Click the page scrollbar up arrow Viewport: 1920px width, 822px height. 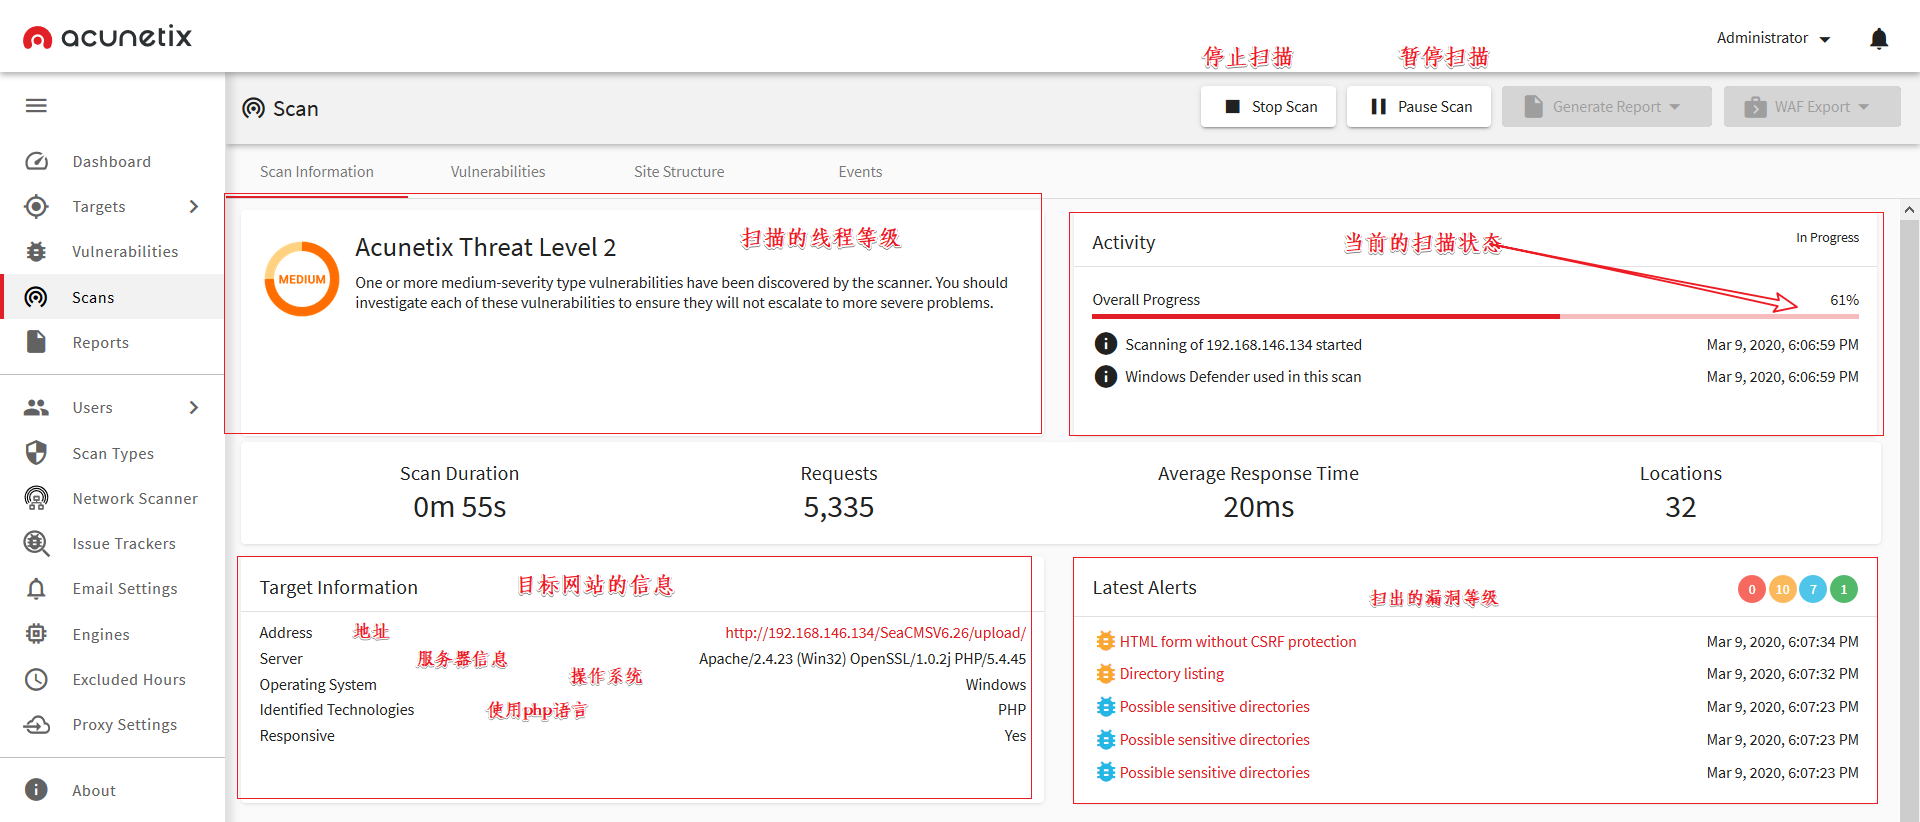pos(1909,209)
